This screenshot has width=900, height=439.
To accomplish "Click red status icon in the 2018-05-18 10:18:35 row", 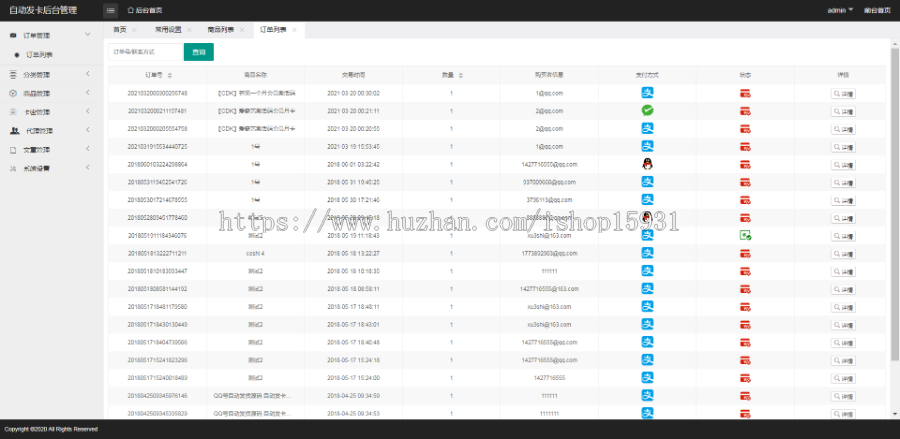I will (746, 271).
